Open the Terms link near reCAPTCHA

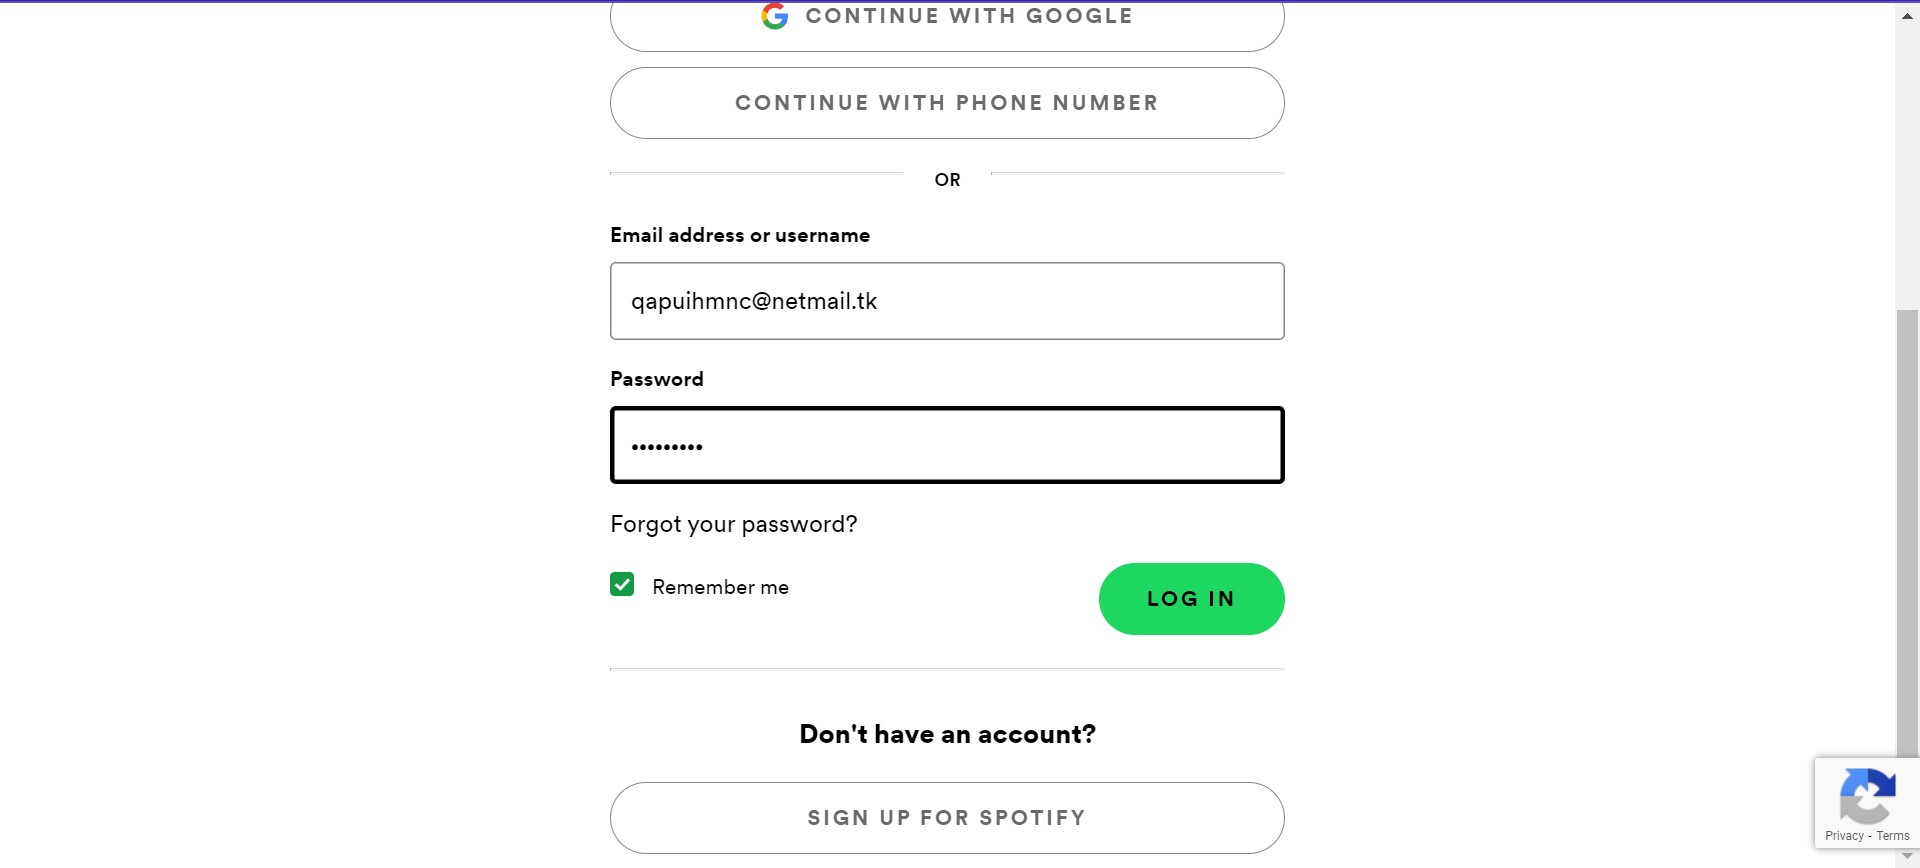[x=1892, y=835]
